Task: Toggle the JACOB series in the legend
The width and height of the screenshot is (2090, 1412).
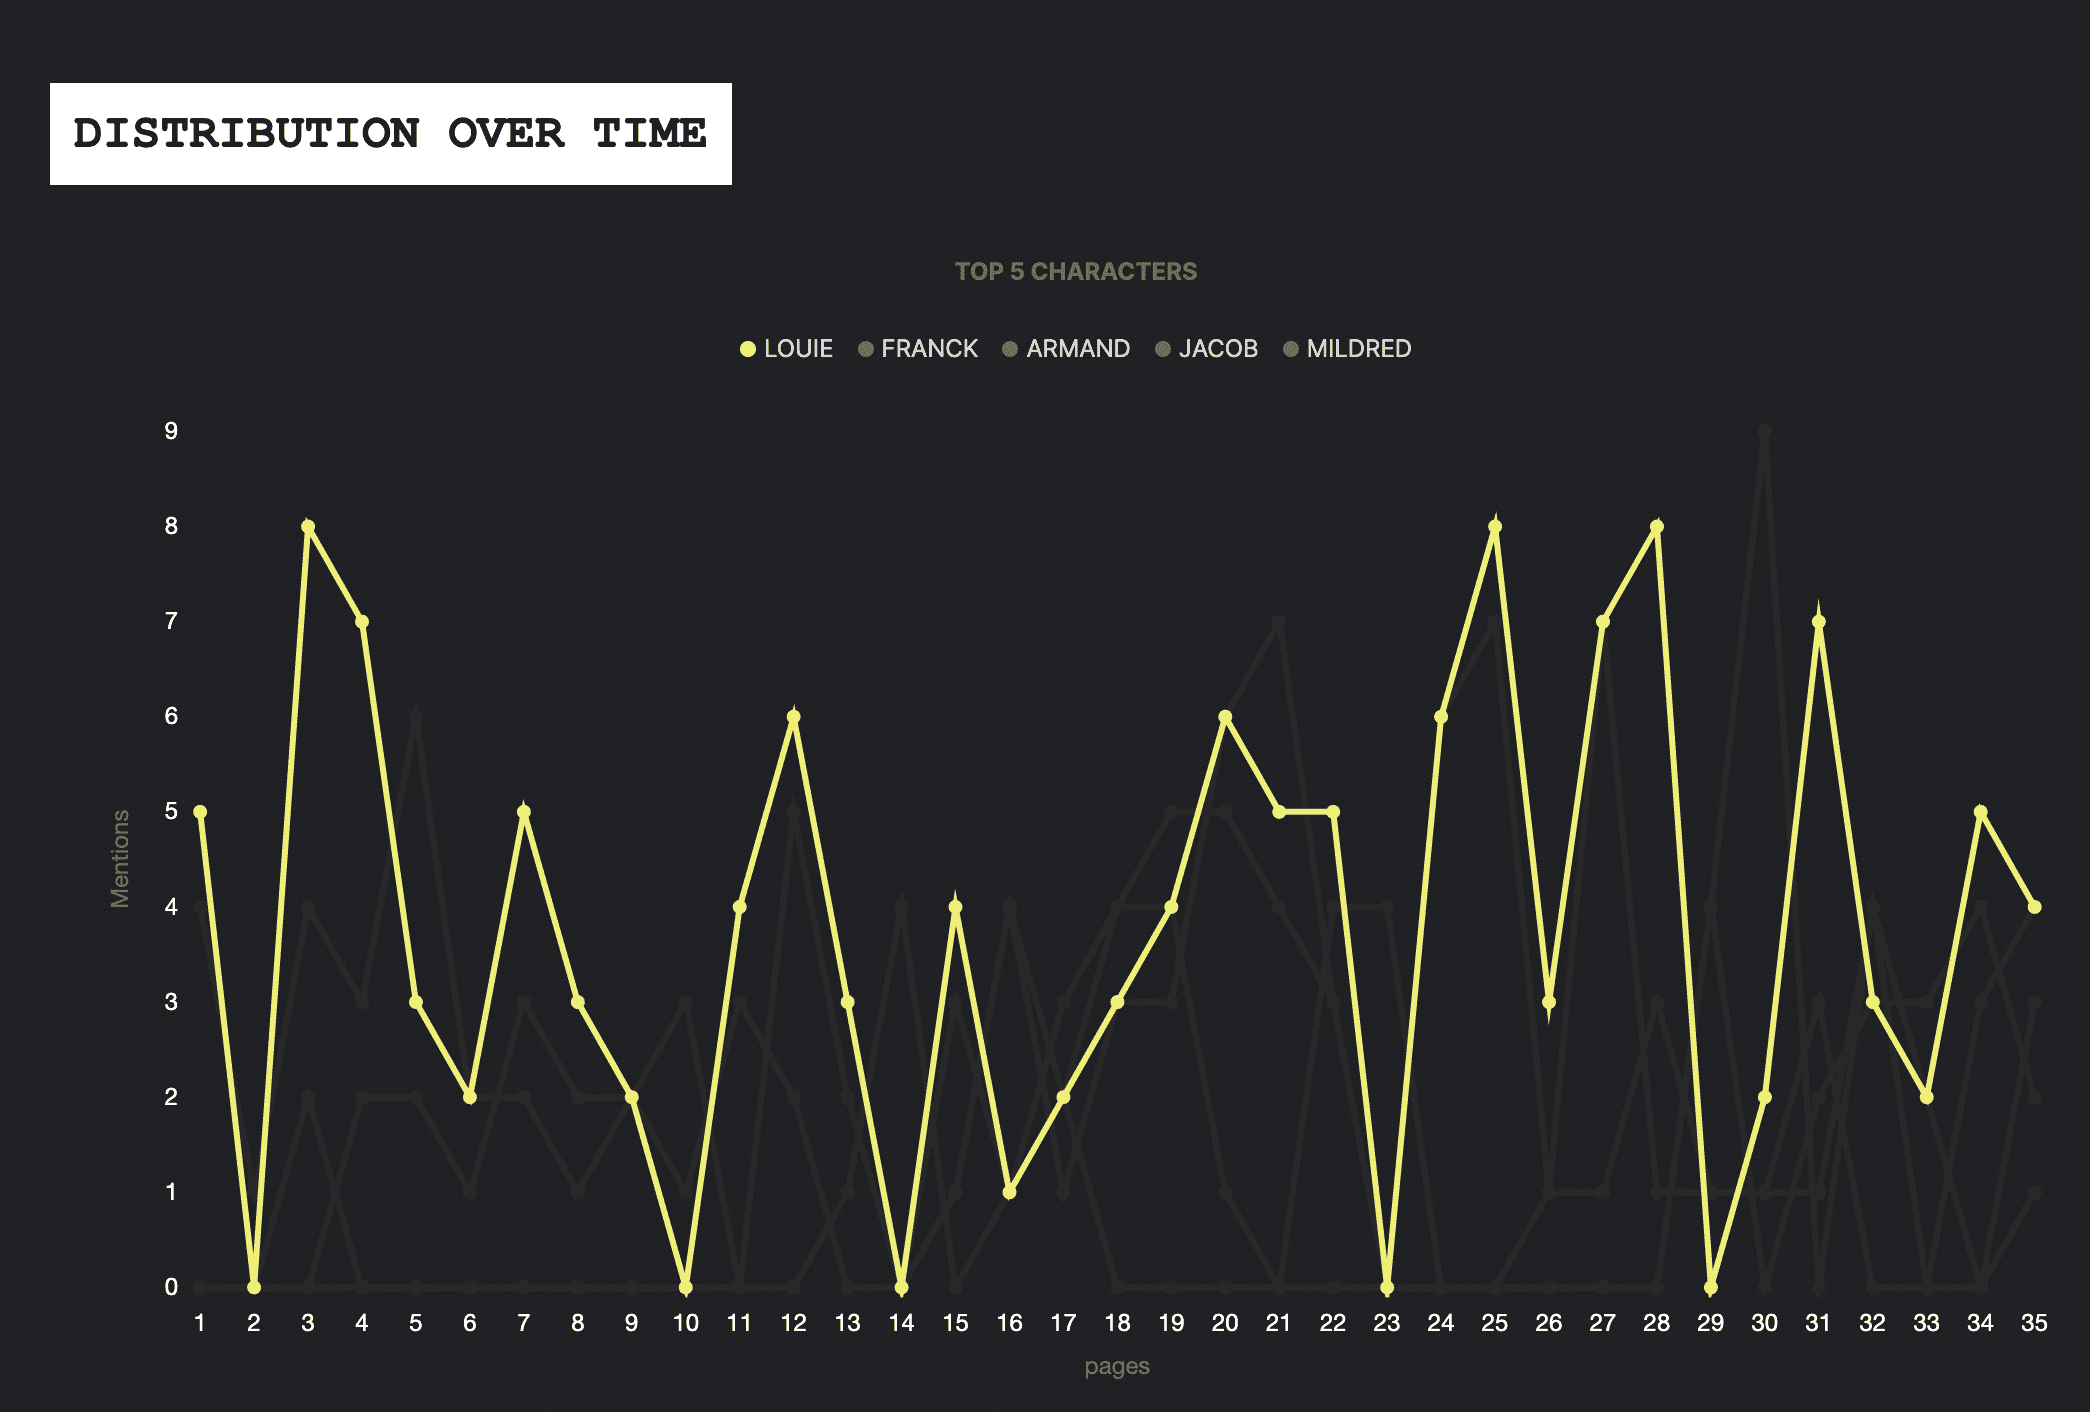Action: tap(1206, 348)
